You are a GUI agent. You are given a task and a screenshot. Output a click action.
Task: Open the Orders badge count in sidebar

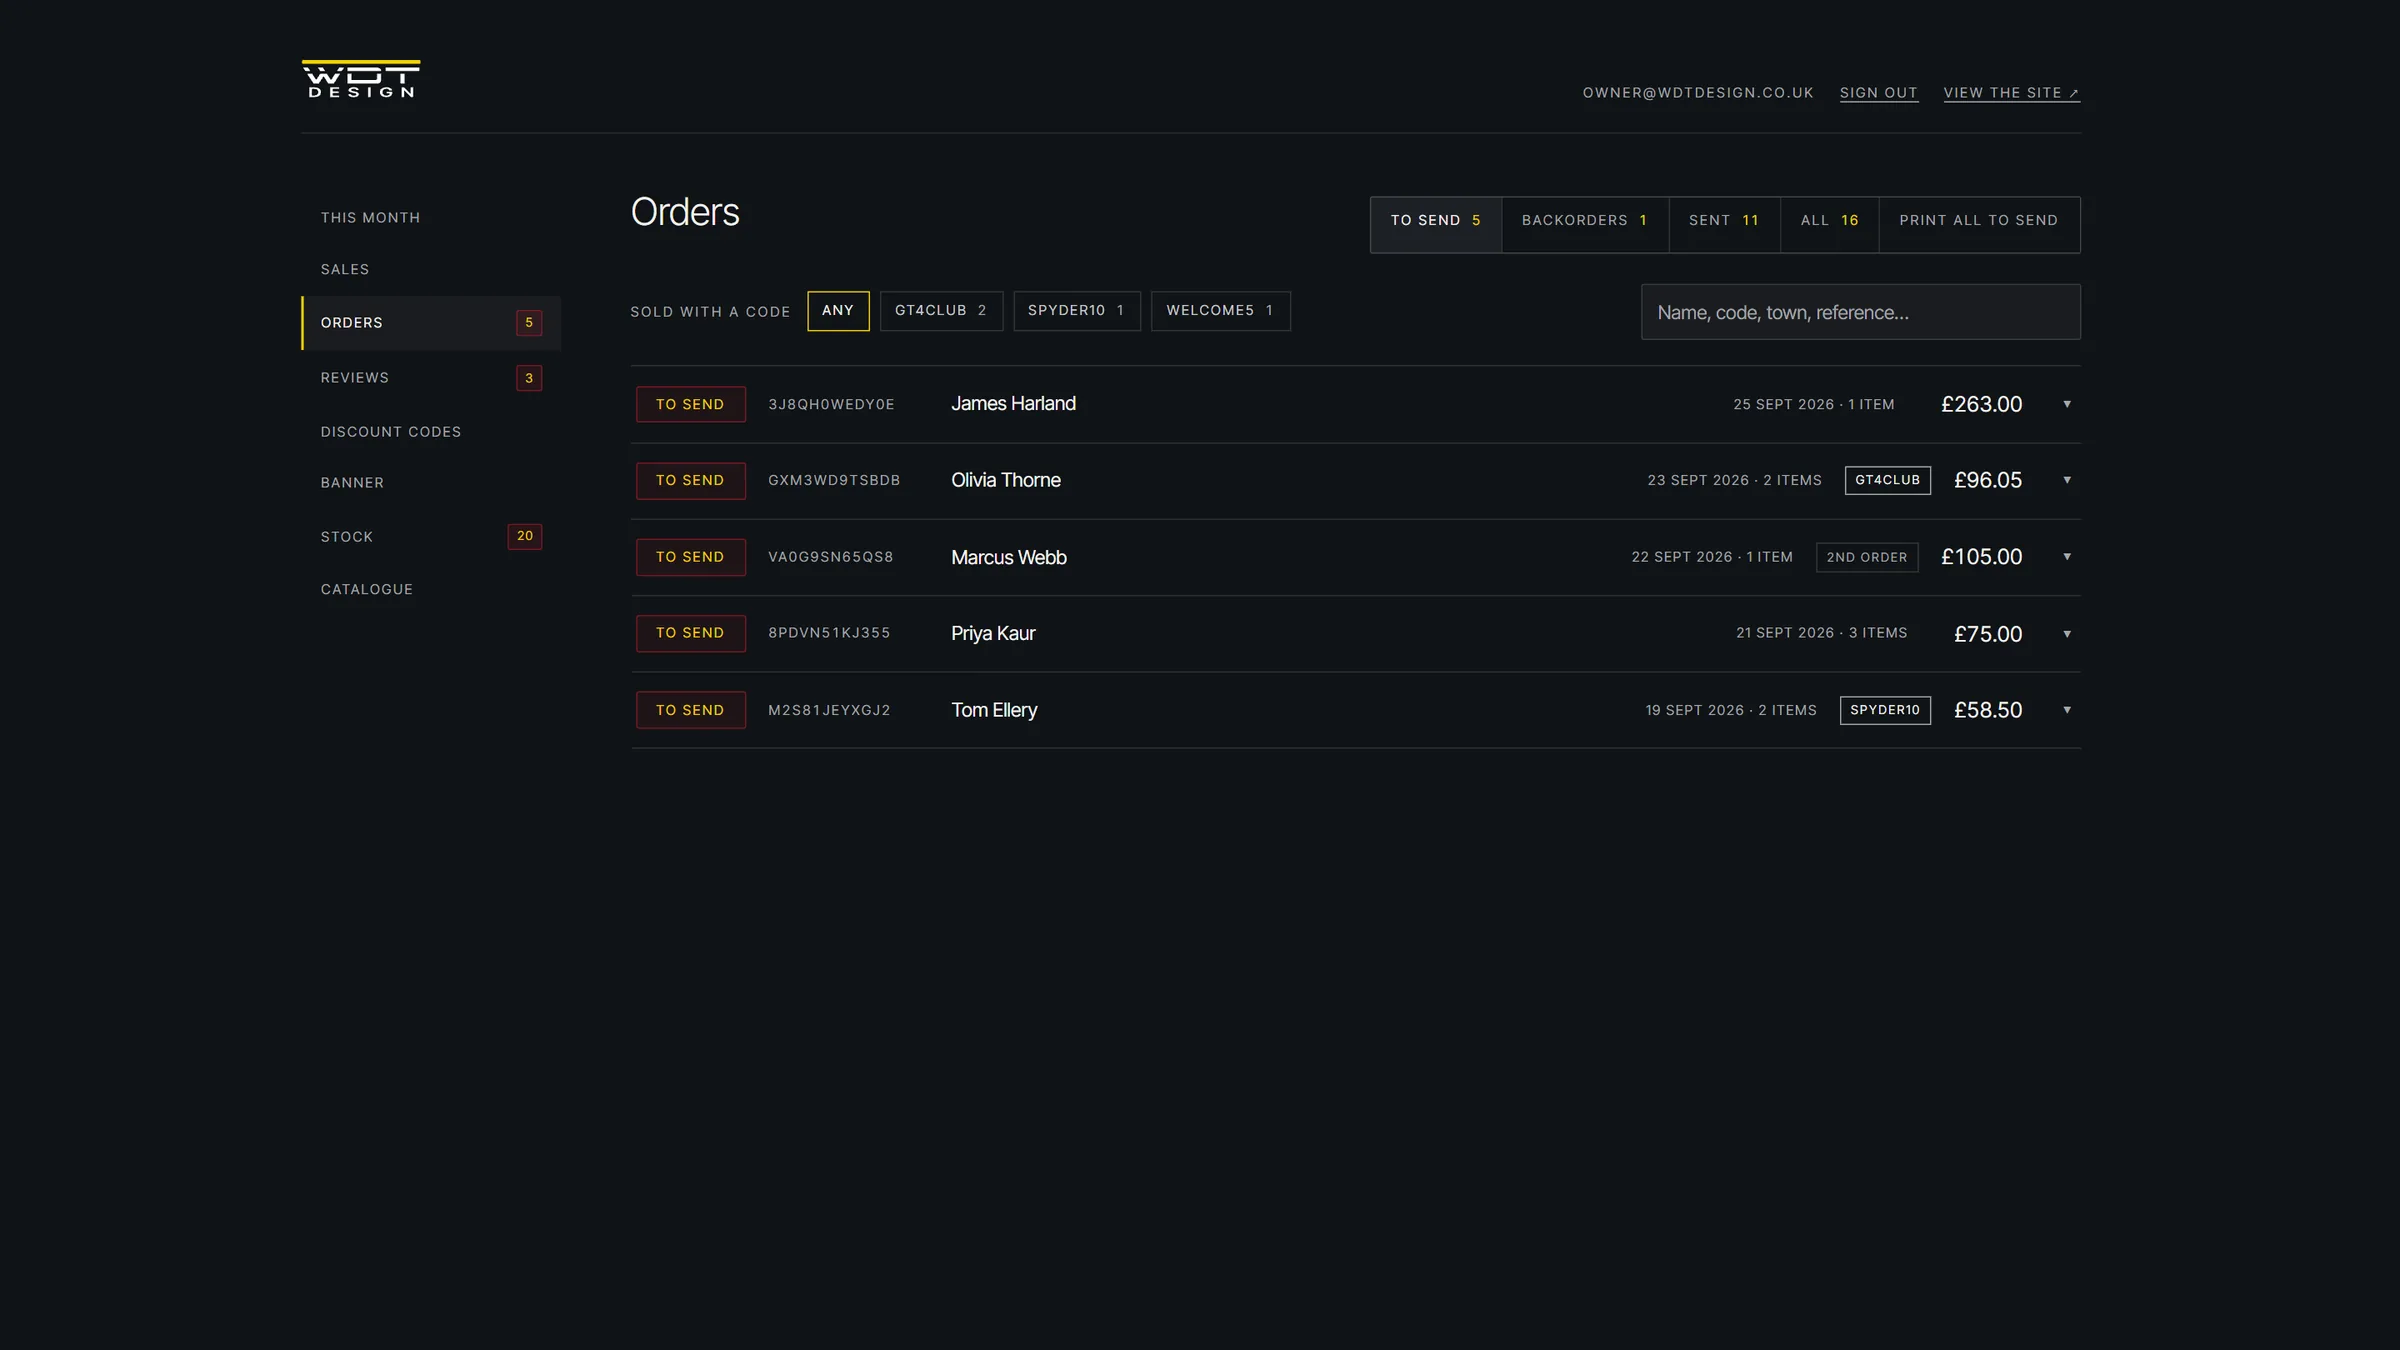(529, 323)
